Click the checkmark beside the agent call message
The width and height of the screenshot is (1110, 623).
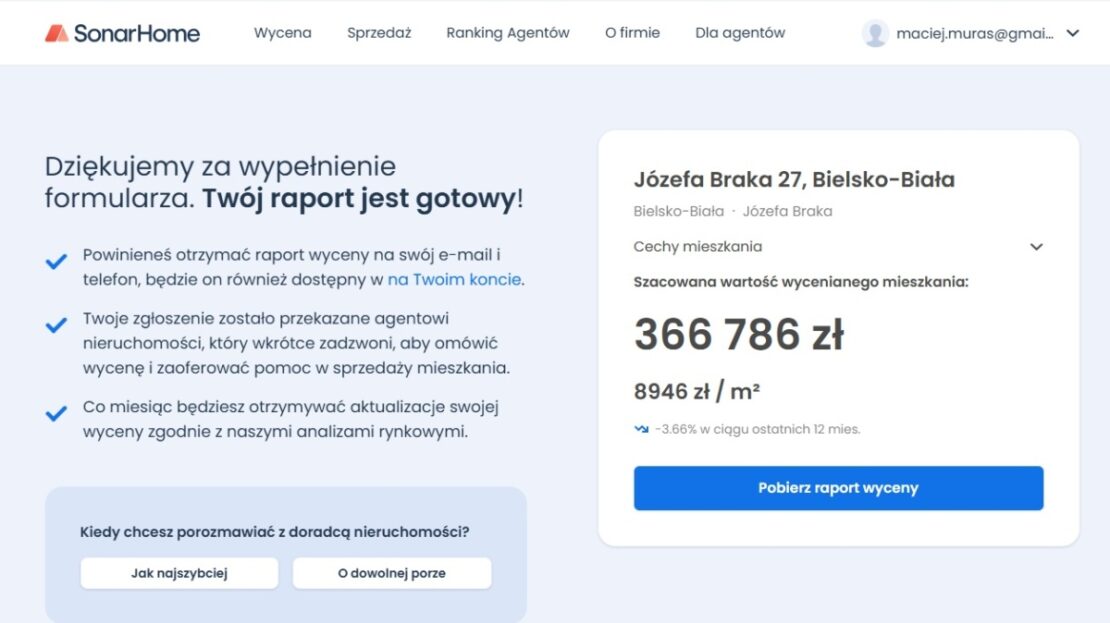[x=56, y=326]
